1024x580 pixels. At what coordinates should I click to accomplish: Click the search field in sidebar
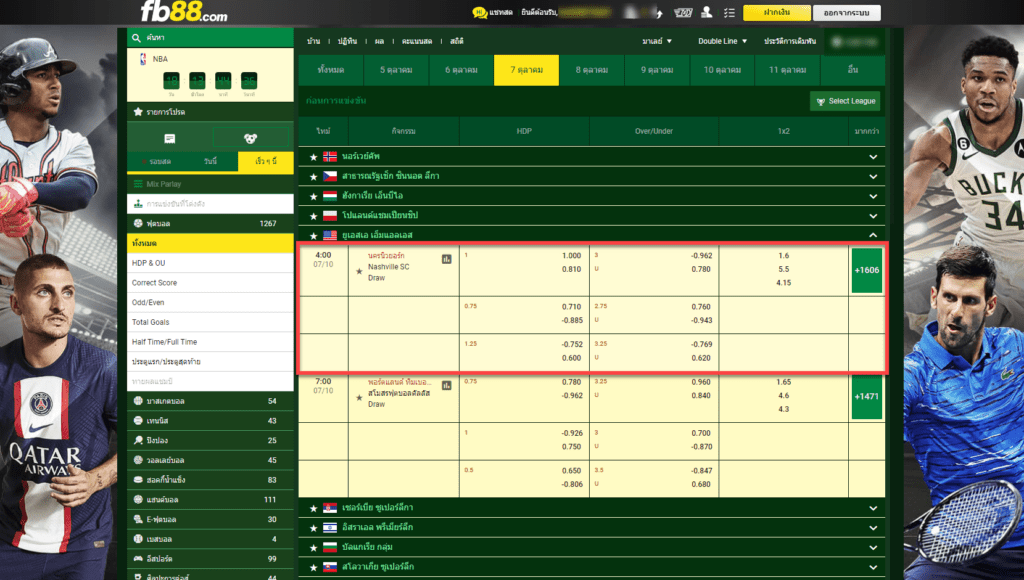pyautogui.click(x=210, y=38)
